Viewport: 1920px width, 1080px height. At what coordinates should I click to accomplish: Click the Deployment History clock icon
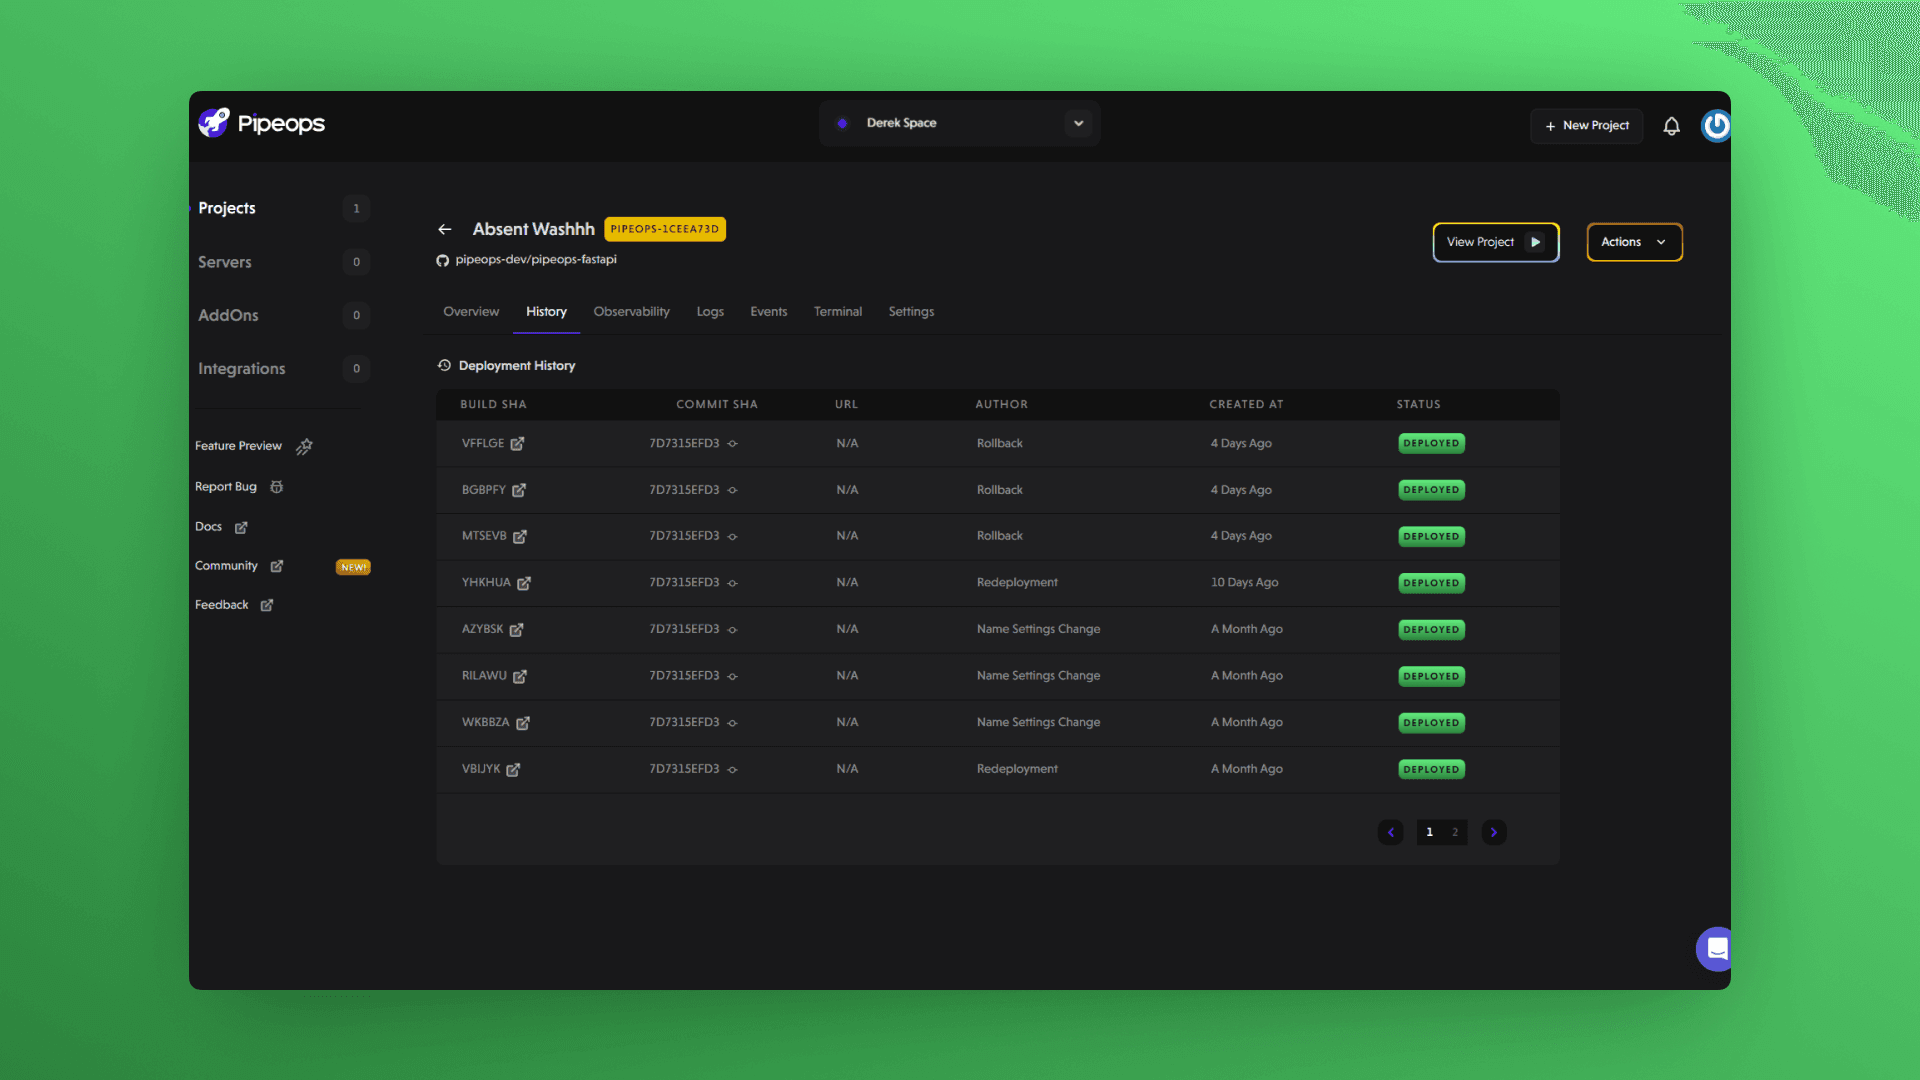(444, 366)
